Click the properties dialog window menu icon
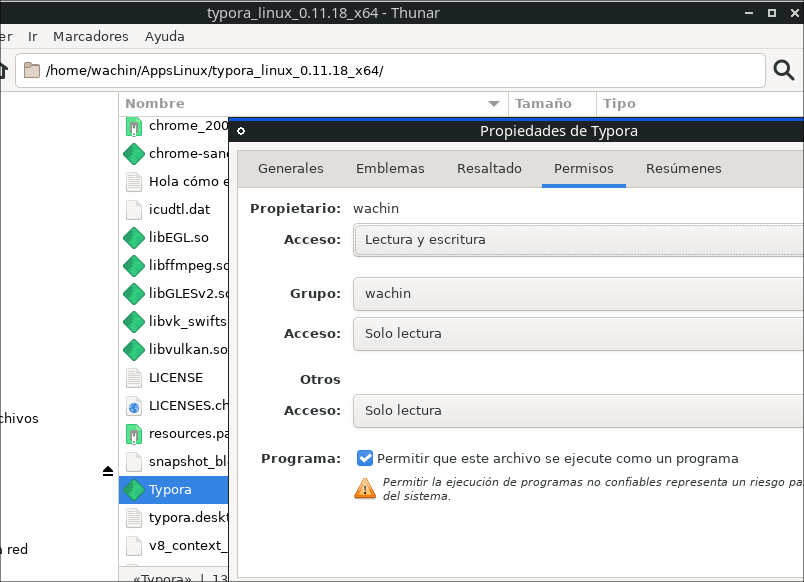This screenshot has width=804, height=582. 241,131
